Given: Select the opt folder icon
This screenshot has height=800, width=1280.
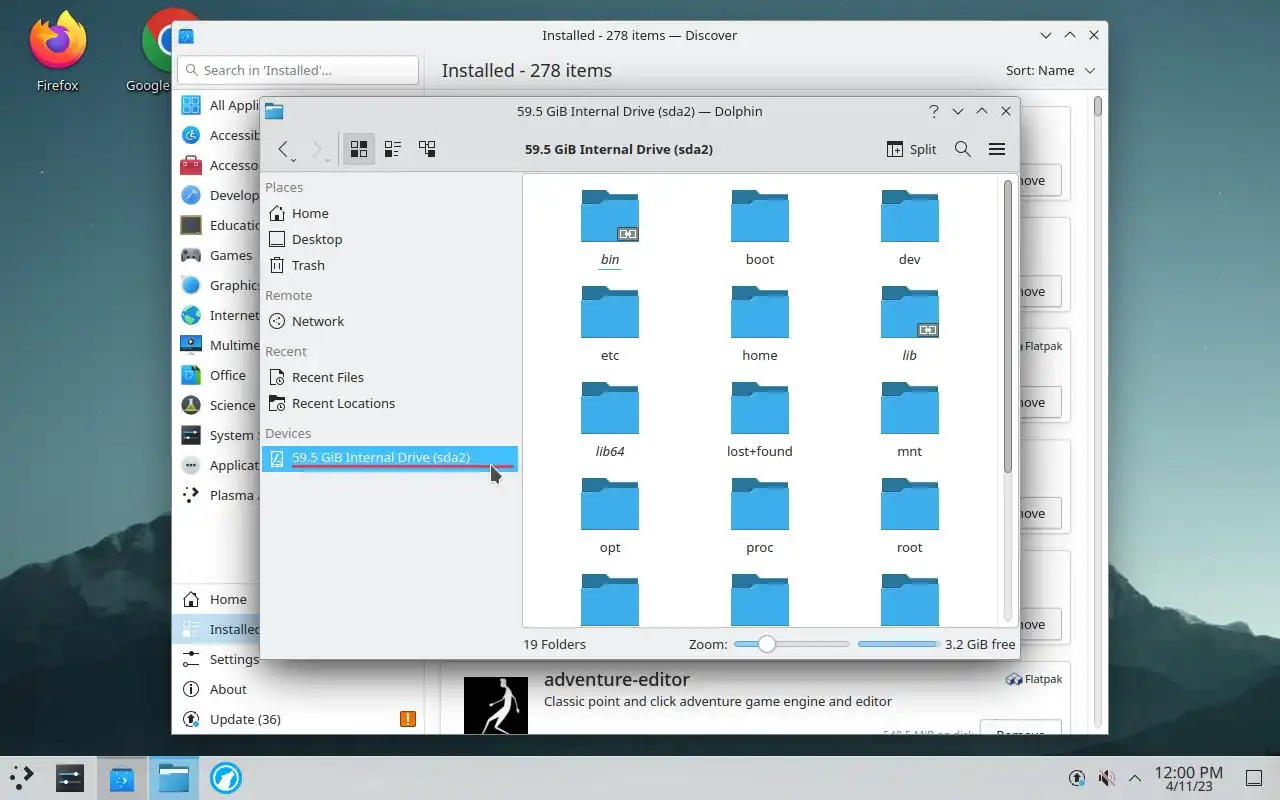Looking at the screenshot, I should pos(610,504).
